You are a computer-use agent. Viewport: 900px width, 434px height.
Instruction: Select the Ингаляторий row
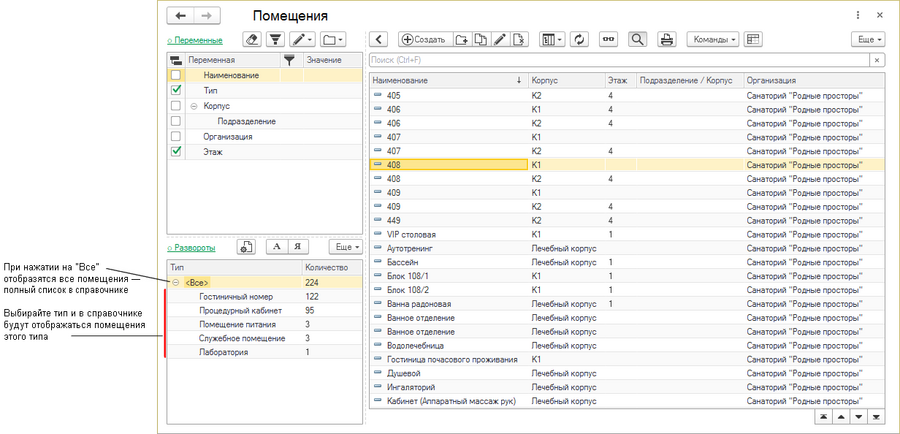[x=627, y=387]
